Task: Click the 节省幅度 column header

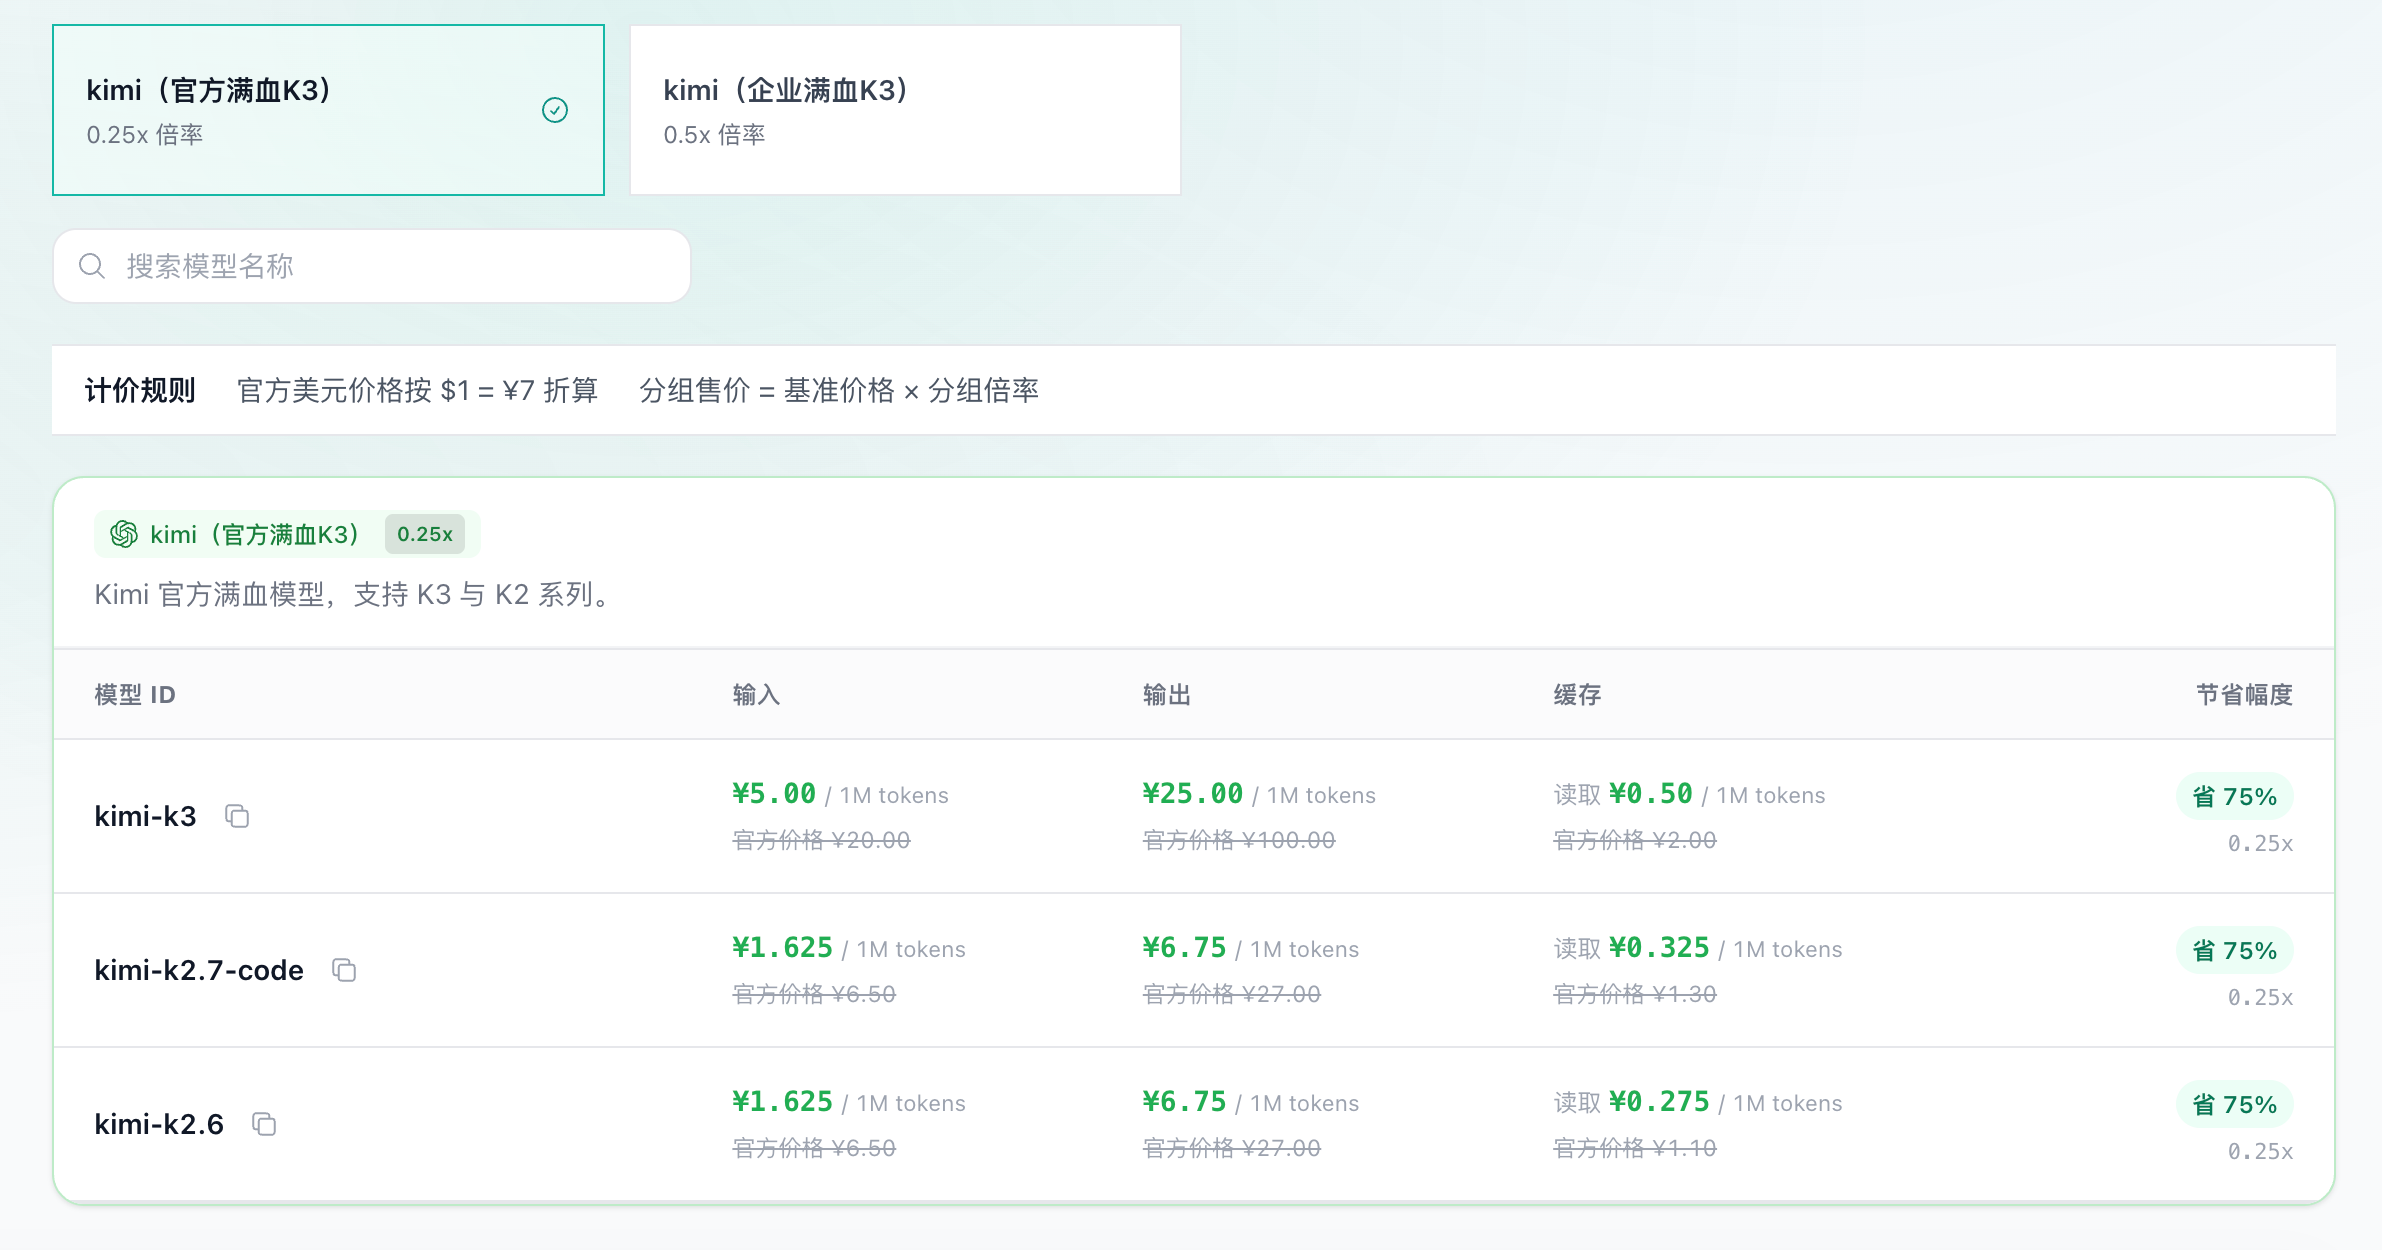Action: 2244,694
